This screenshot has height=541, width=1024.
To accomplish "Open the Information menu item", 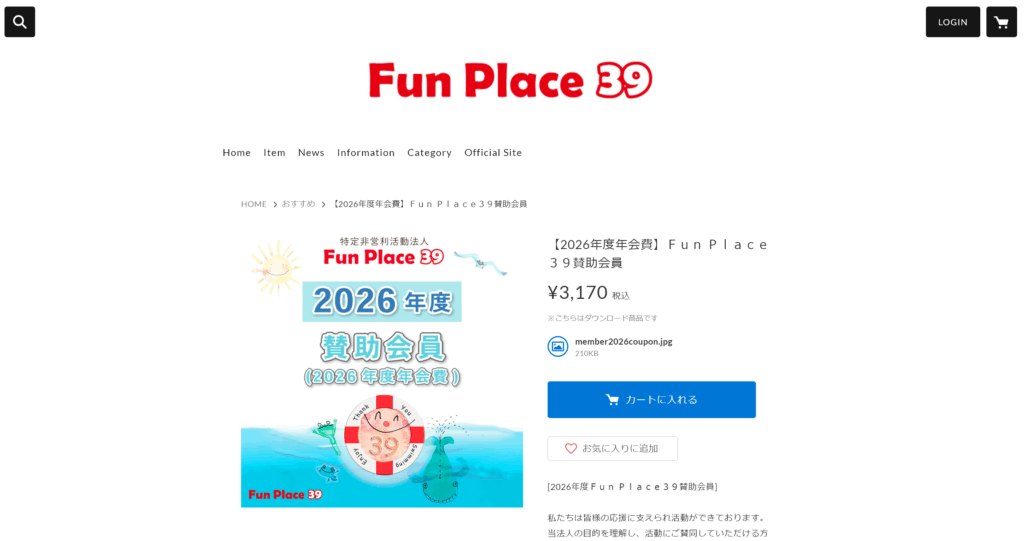I will tap(366, 152).
